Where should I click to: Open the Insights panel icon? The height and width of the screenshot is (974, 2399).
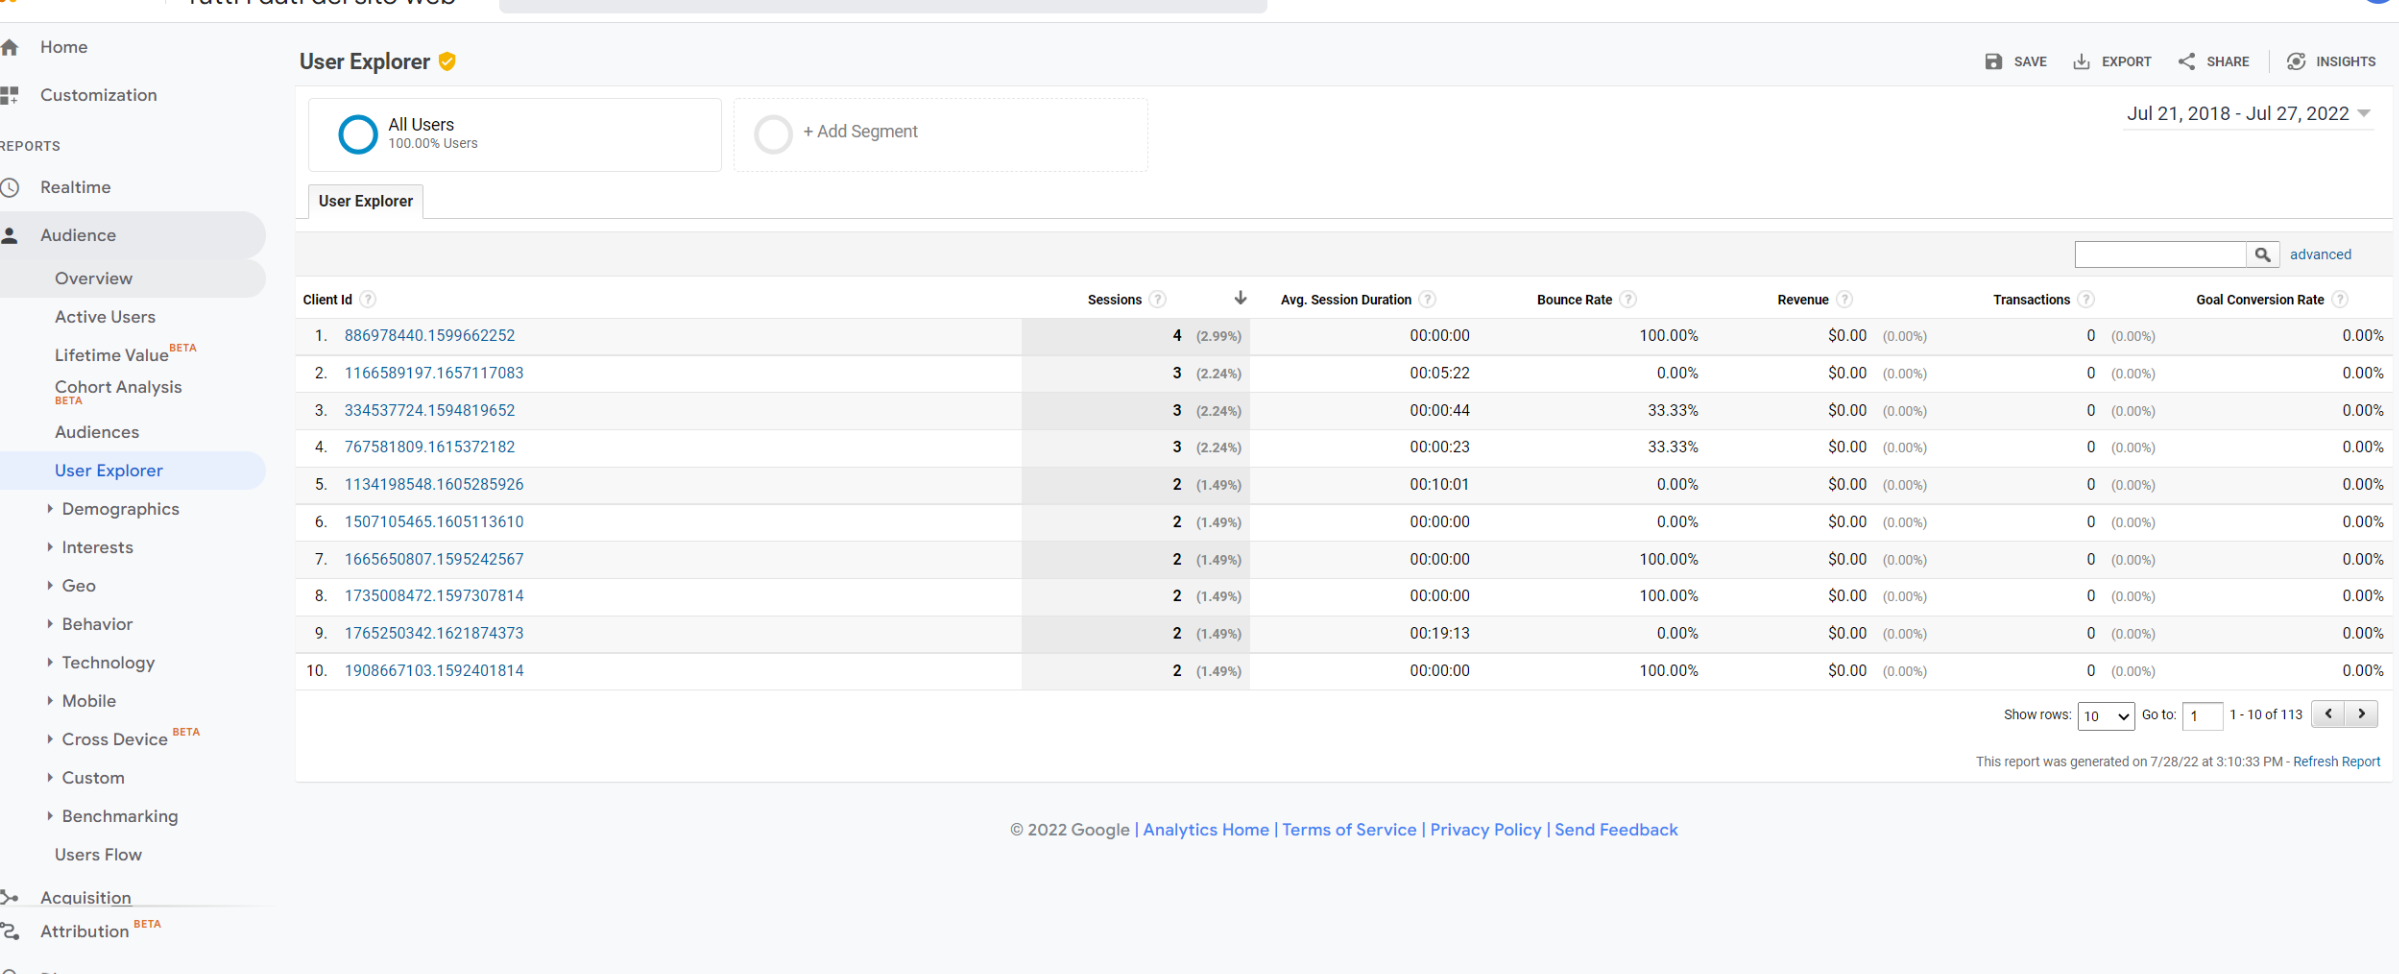[2296, 62]
